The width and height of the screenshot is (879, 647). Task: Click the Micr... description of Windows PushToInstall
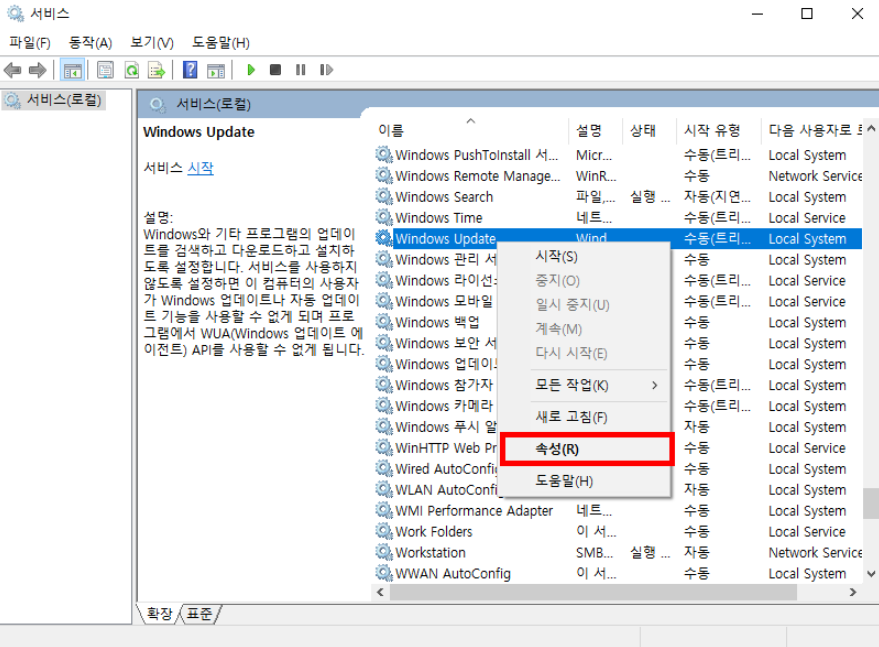pos(594,155)
